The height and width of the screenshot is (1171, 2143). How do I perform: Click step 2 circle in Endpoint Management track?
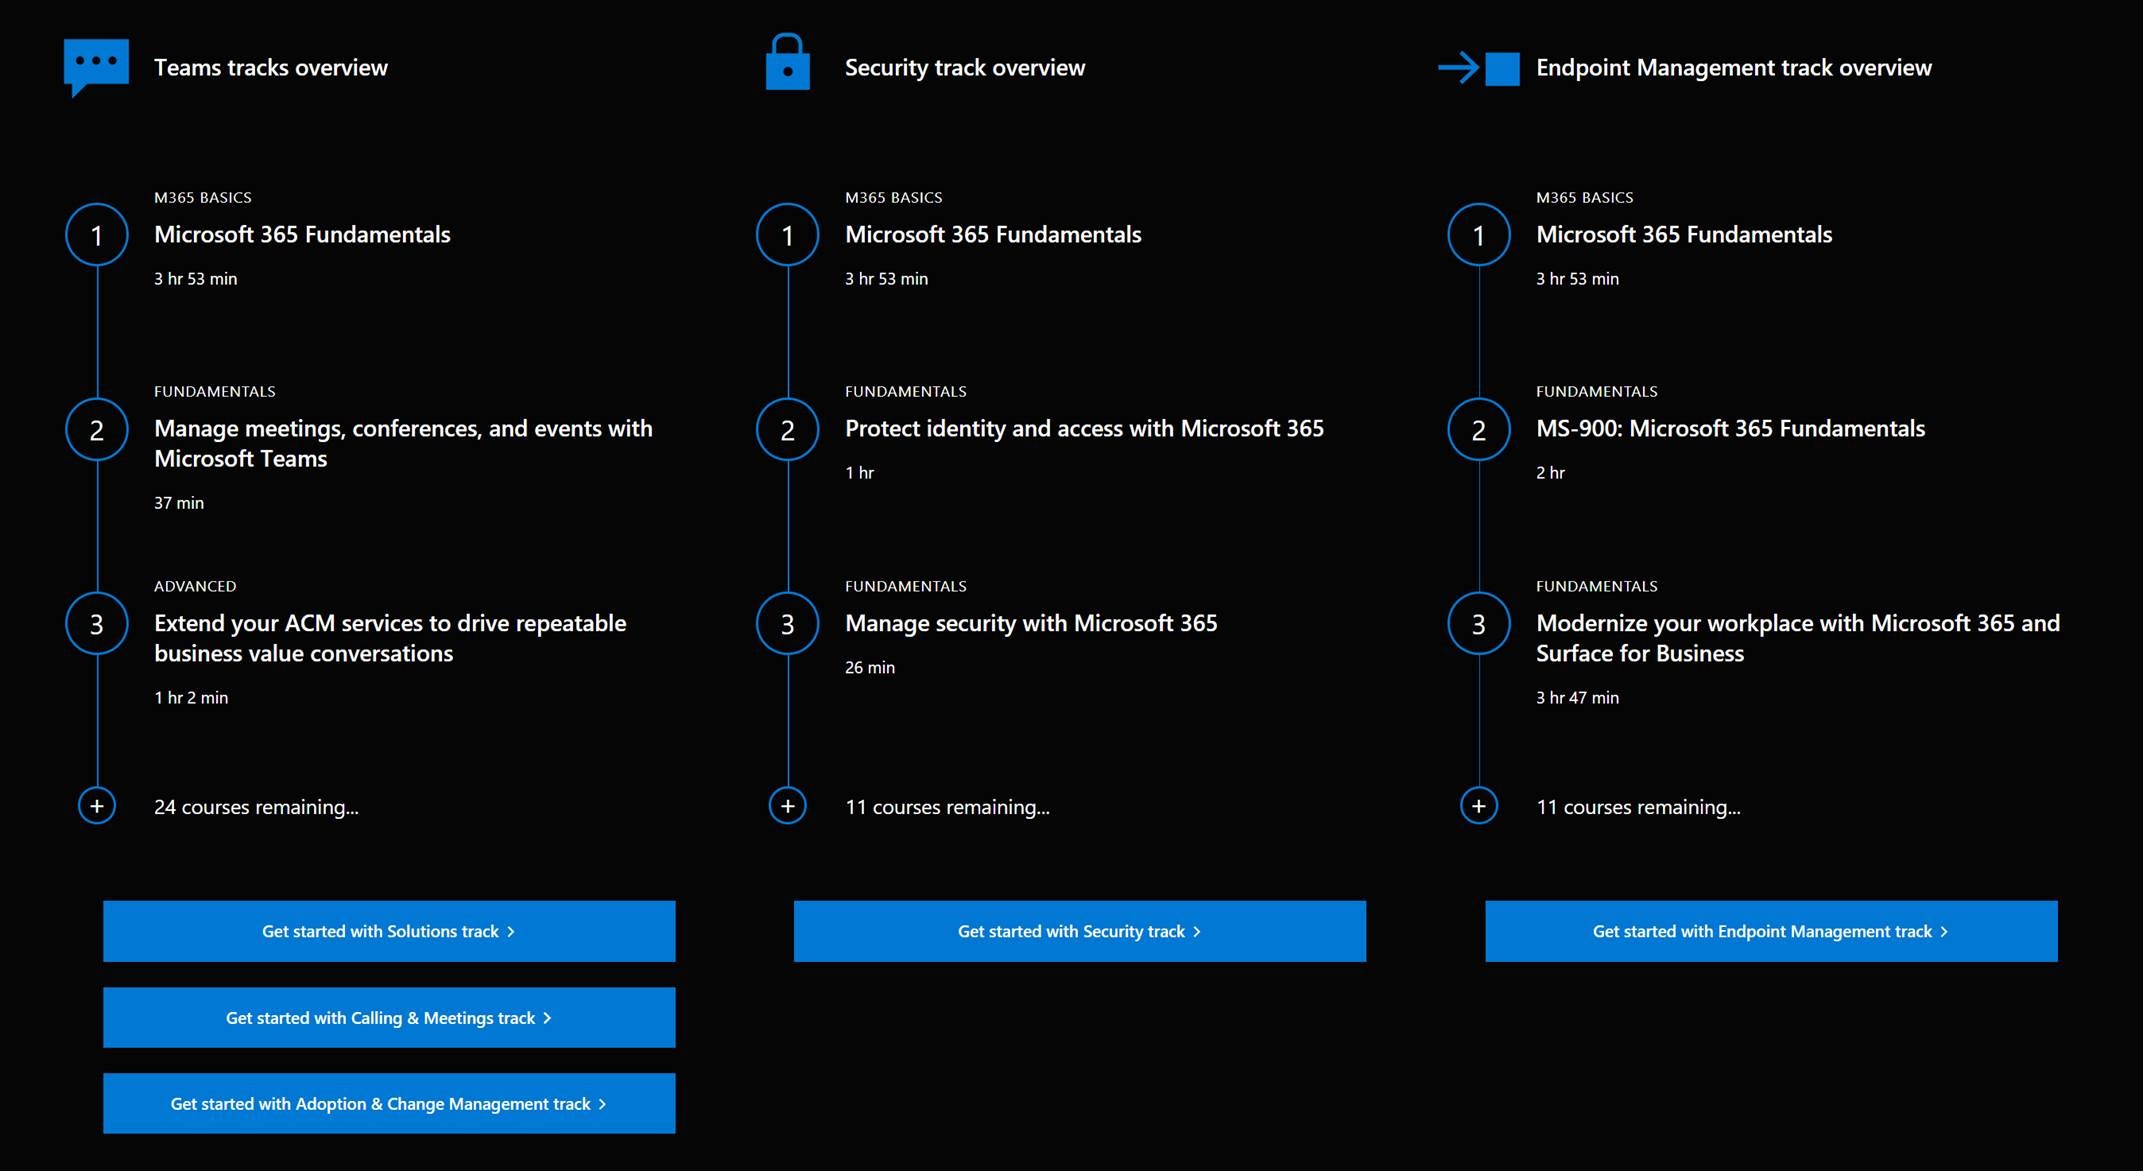point(1479,430)
